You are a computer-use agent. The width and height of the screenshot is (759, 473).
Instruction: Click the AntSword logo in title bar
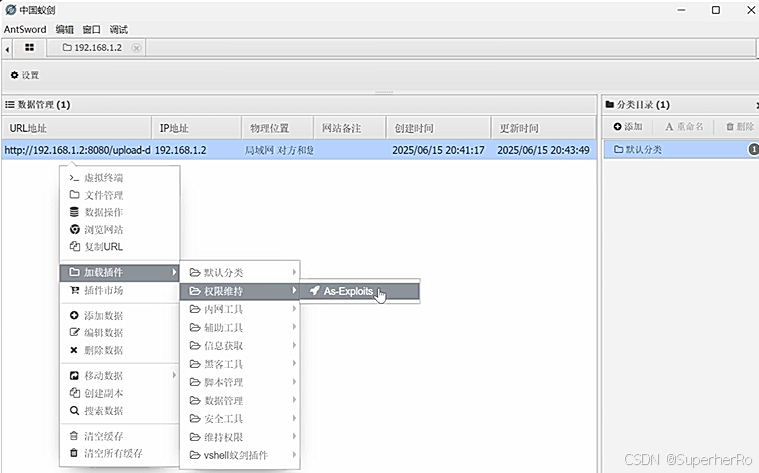point(11,10)
